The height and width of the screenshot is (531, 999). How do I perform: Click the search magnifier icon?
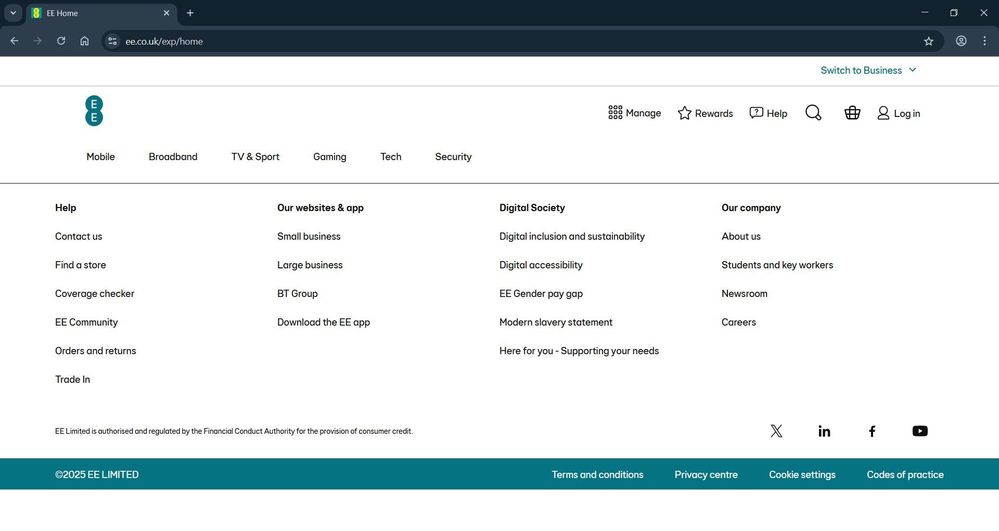coord(813,113)
